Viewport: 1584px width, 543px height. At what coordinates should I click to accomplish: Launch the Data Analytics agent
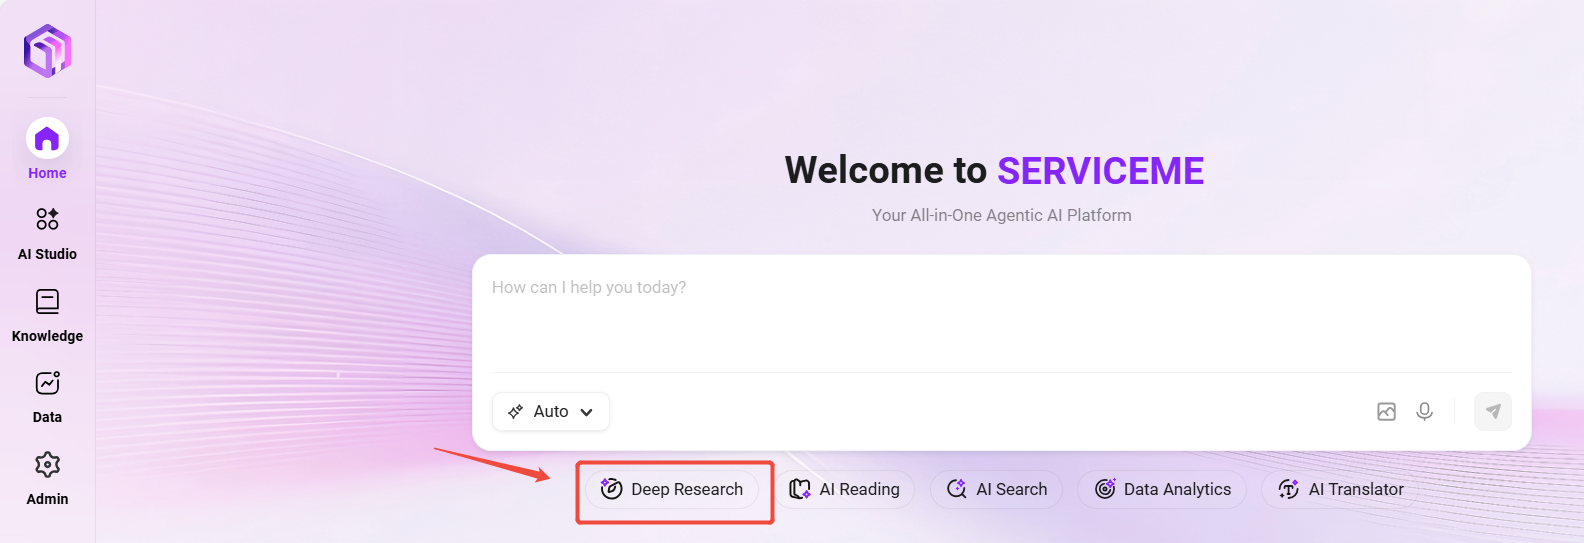click(x=1162, y=490)
